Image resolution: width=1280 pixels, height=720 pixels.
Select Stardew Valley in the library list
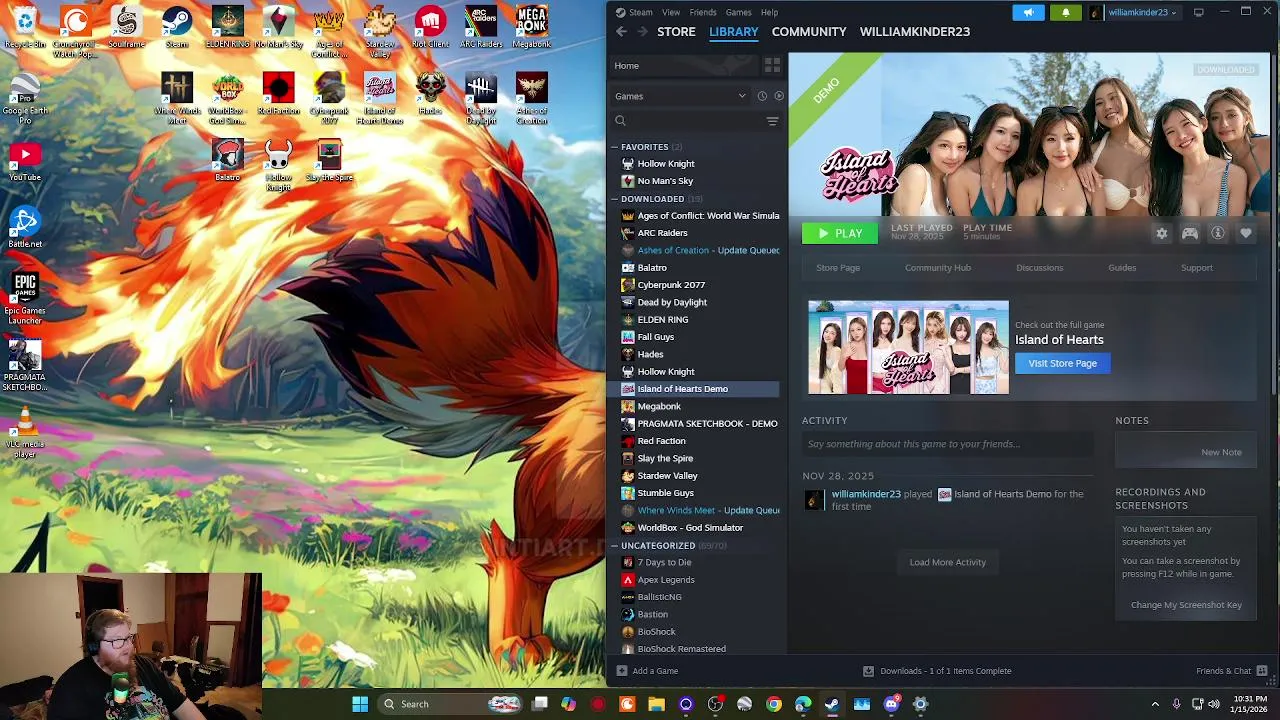[695, 476]
